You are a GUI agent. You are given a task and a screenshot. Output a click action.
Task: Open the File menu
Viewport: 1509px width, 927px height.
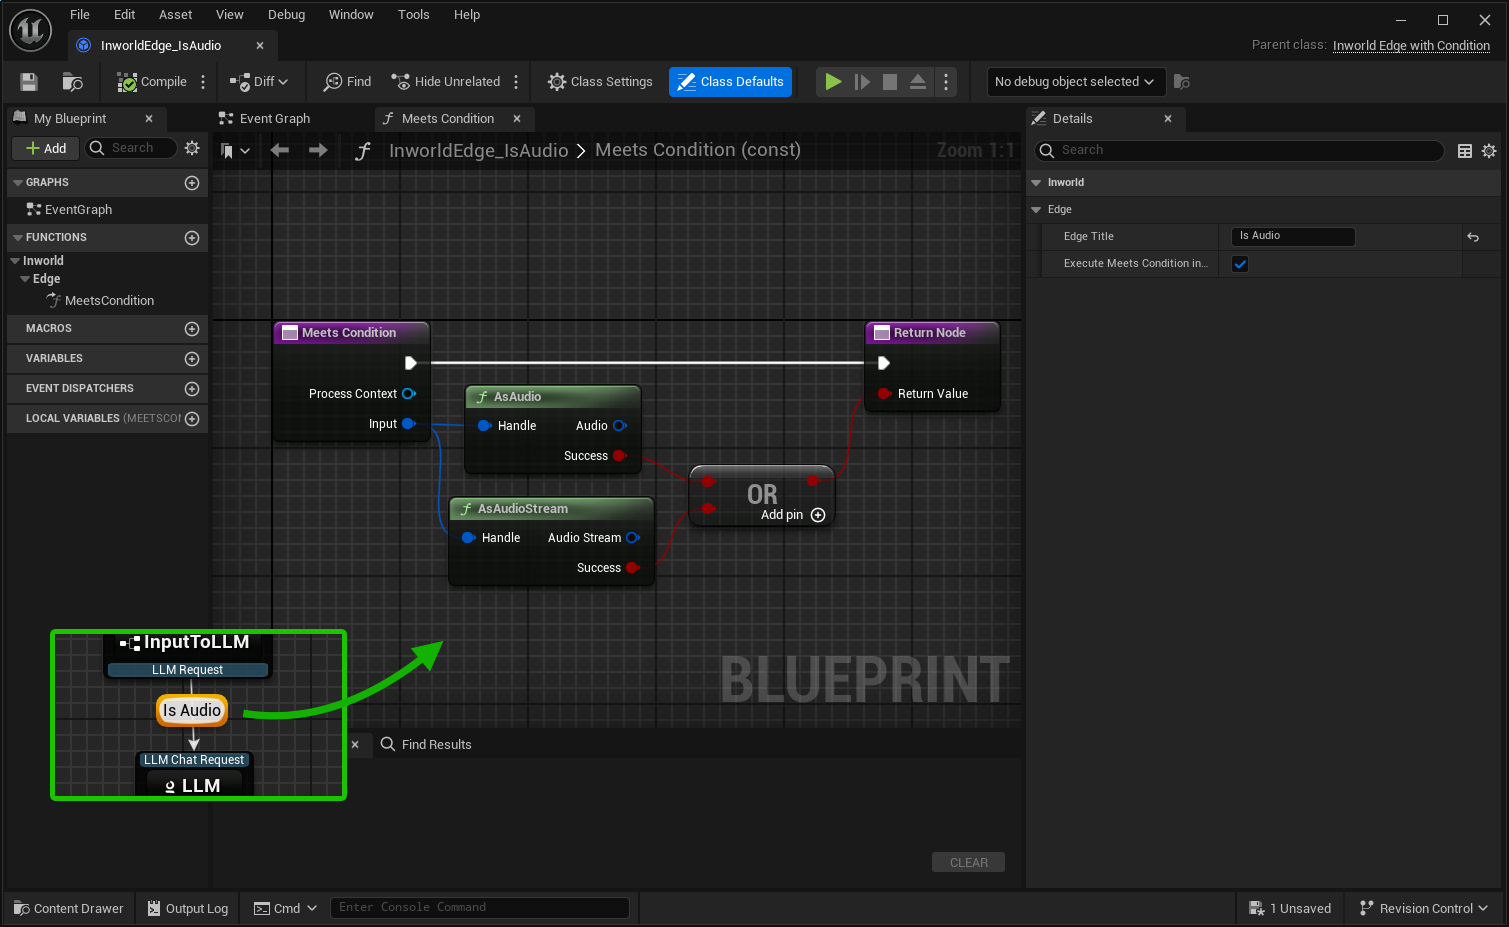point(80,15)
